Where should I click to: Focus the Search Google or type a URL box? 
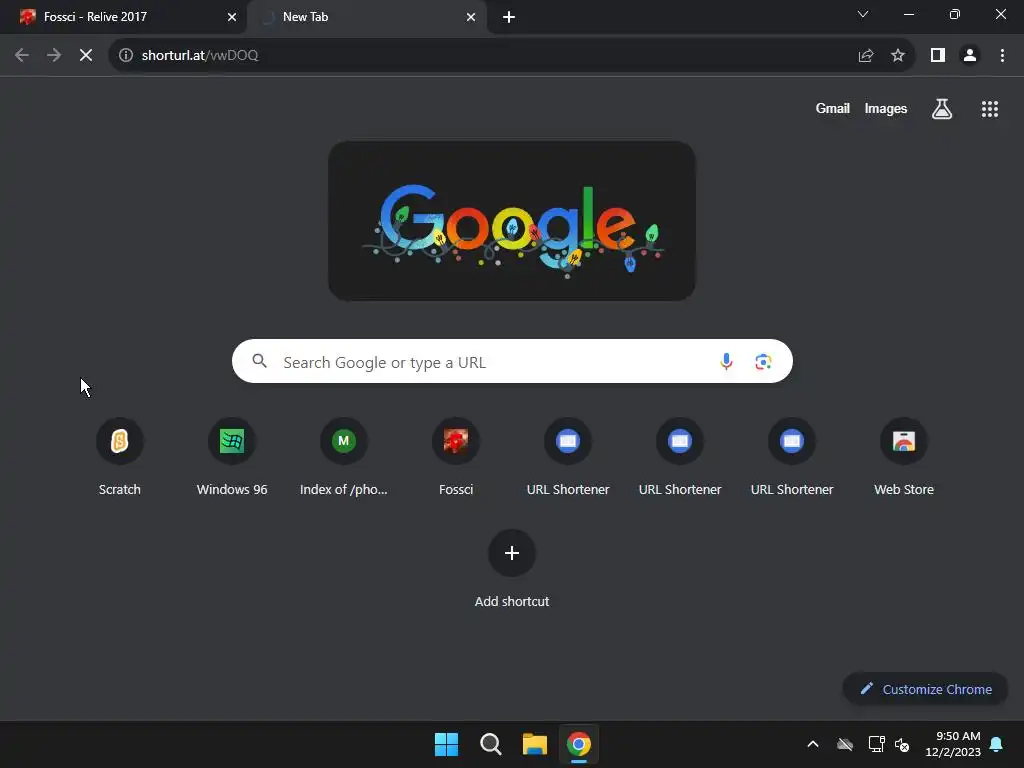click(x=512, y=361)
